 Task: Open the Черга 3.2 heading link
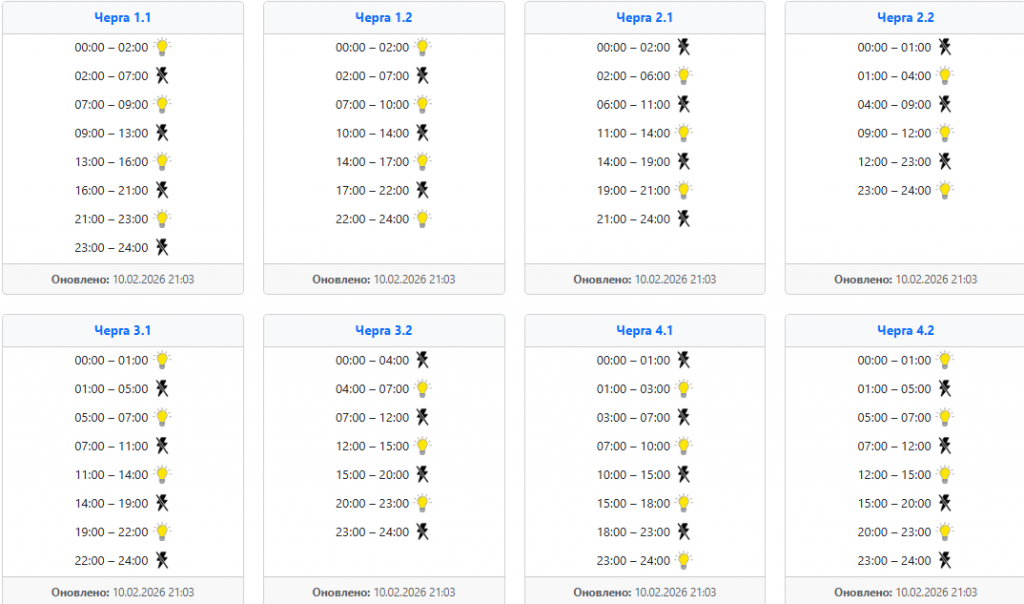click(x=383, y=330)
